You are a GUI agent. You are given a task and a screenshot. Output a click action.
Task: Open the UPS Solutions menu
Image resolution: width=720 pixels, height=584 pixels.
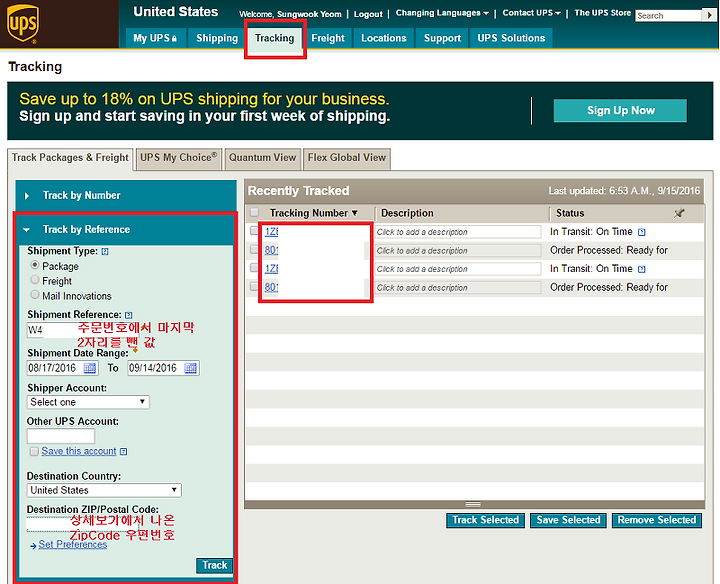(511, 38)
